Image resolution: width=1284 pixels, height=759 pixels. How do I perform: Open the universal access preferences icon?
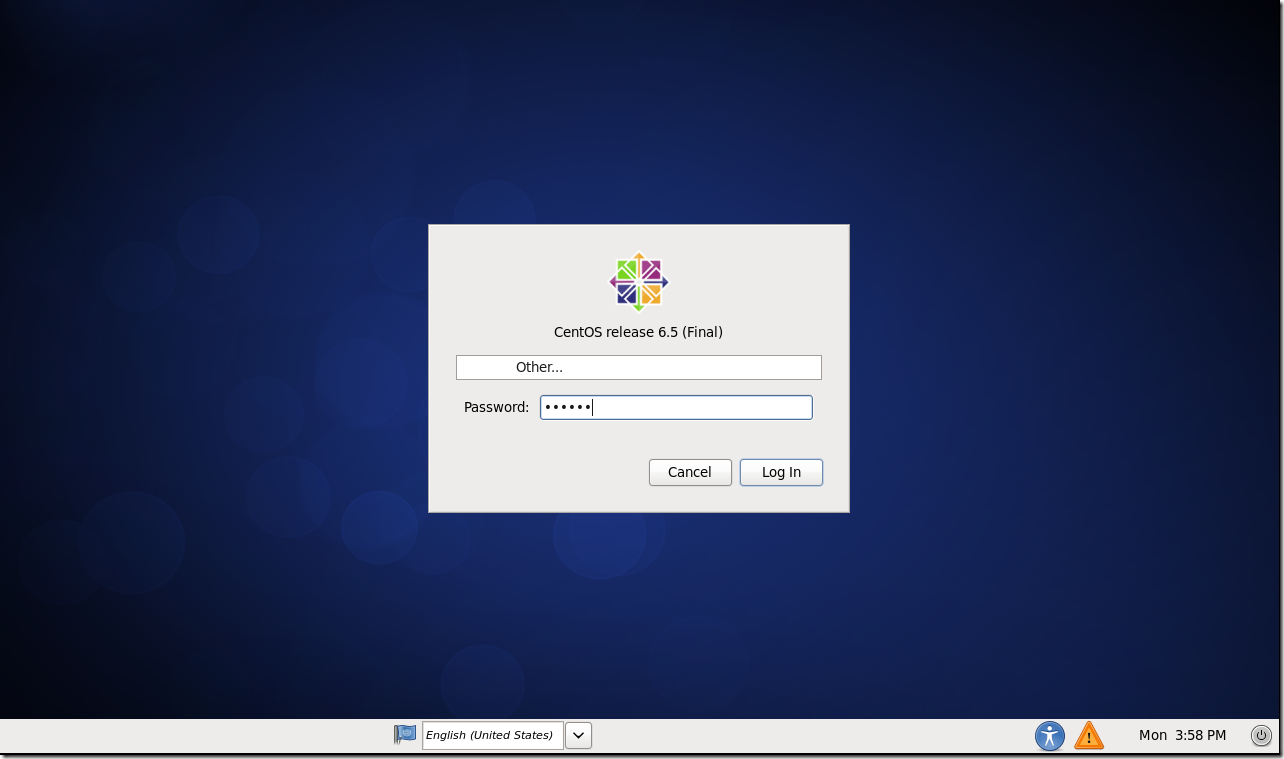tap(1050, 736)
